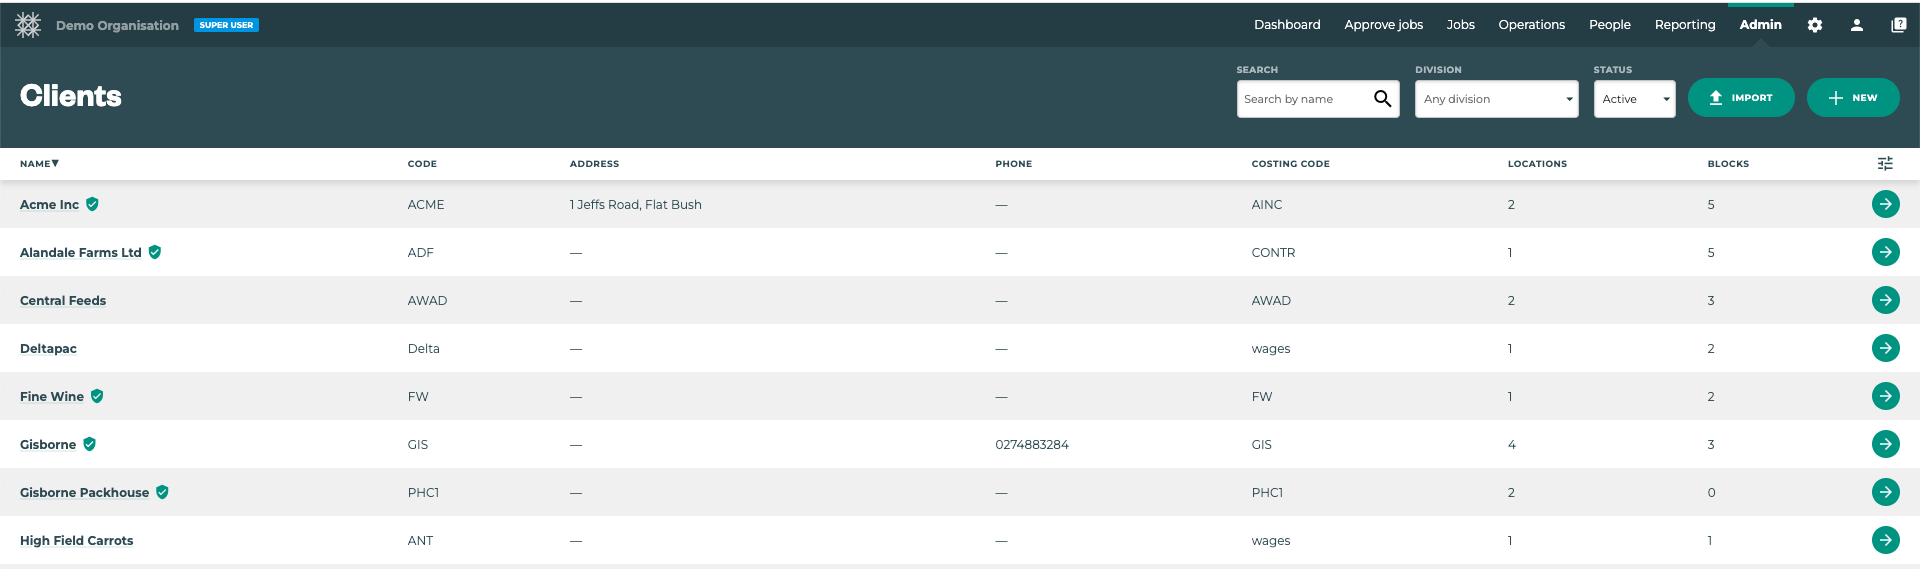The image size is (1920, 569).
Task: Click the search magnifier icon
Action: (1382, 99)
